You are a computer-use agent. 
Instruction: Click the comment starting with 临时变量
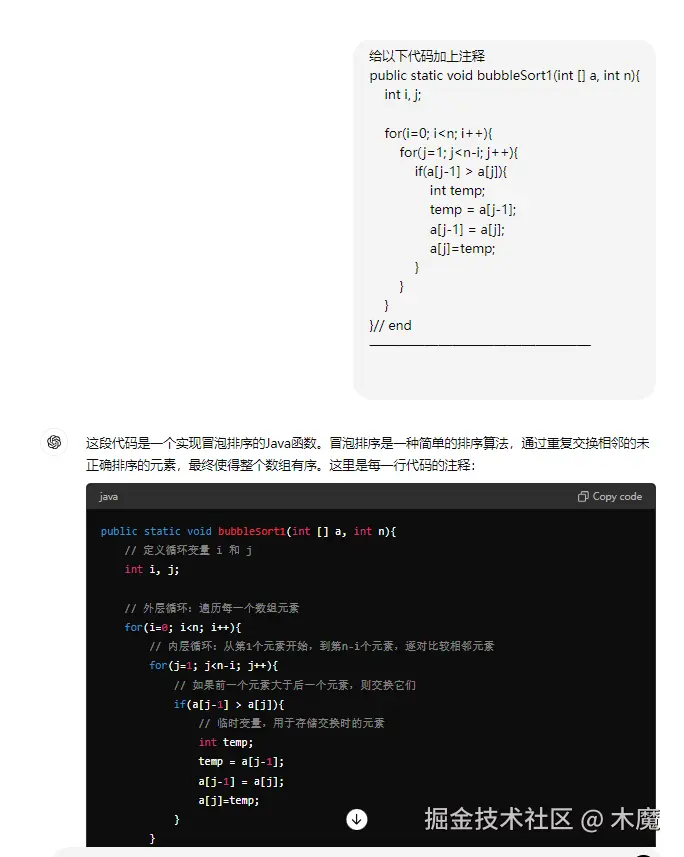coord(291,723)
